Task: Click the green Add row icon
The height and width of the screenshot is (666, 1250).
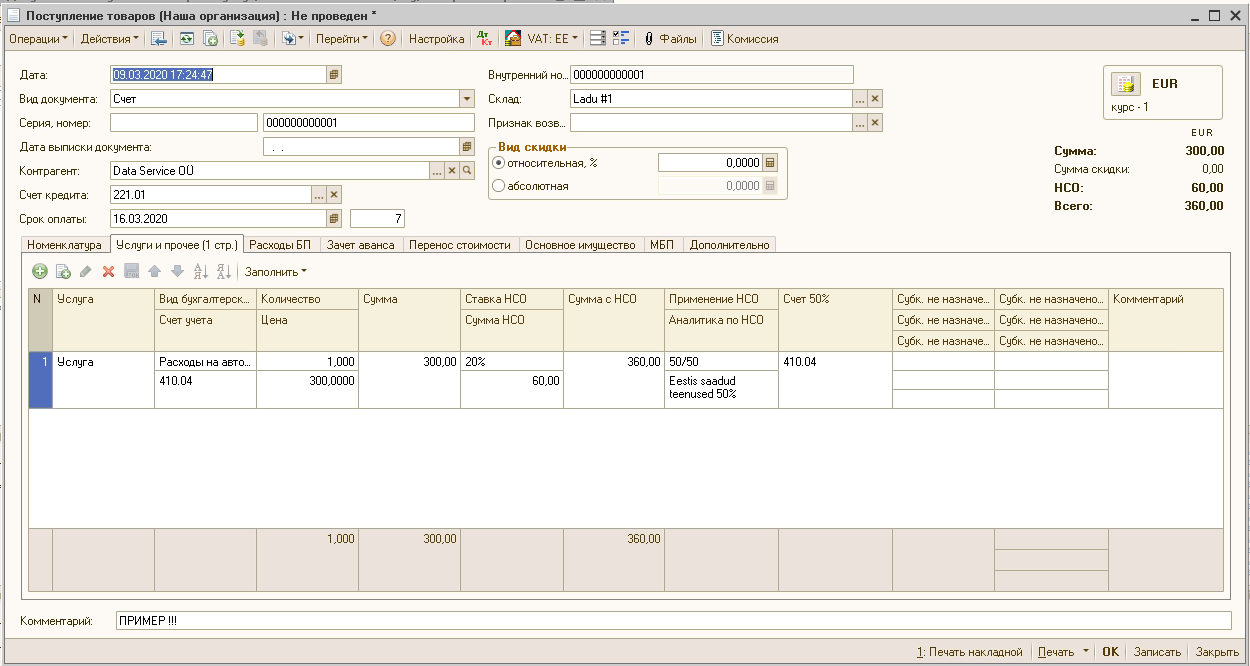Action: click(x=40, y=271)
